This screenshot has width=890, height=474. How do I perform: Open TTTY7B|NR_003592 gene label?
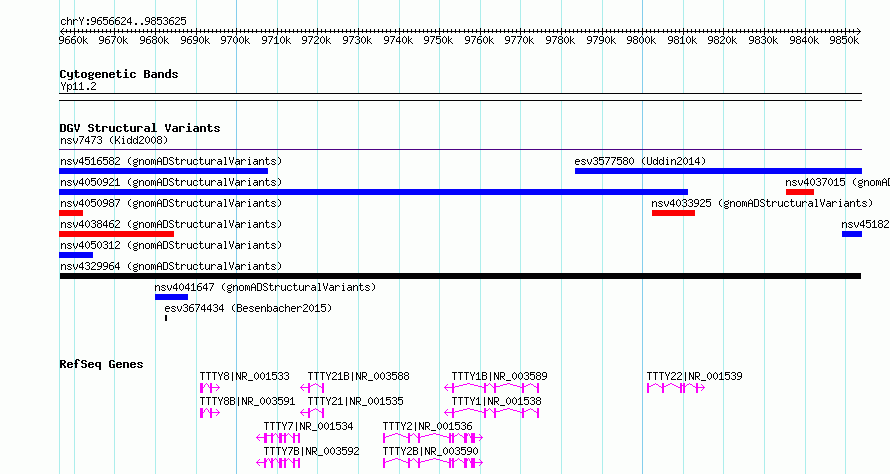tap(311, 451)
